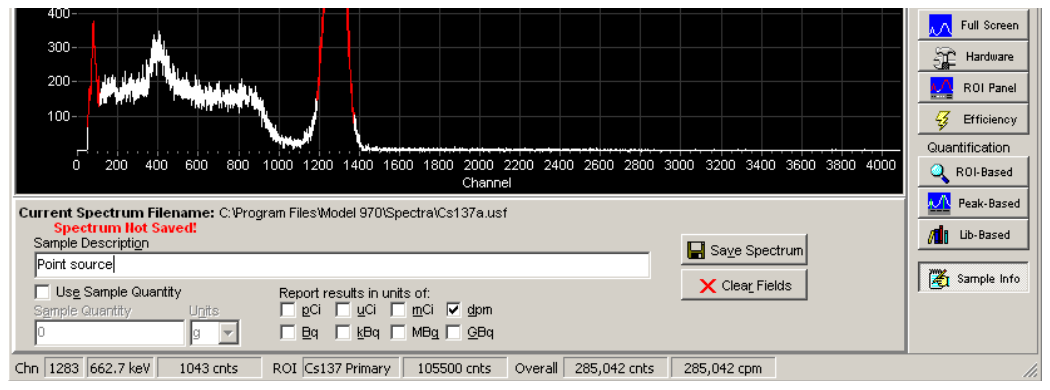1050x390 pixels.
Task: Click the Sample Description text field
Action: pos(342,265)
